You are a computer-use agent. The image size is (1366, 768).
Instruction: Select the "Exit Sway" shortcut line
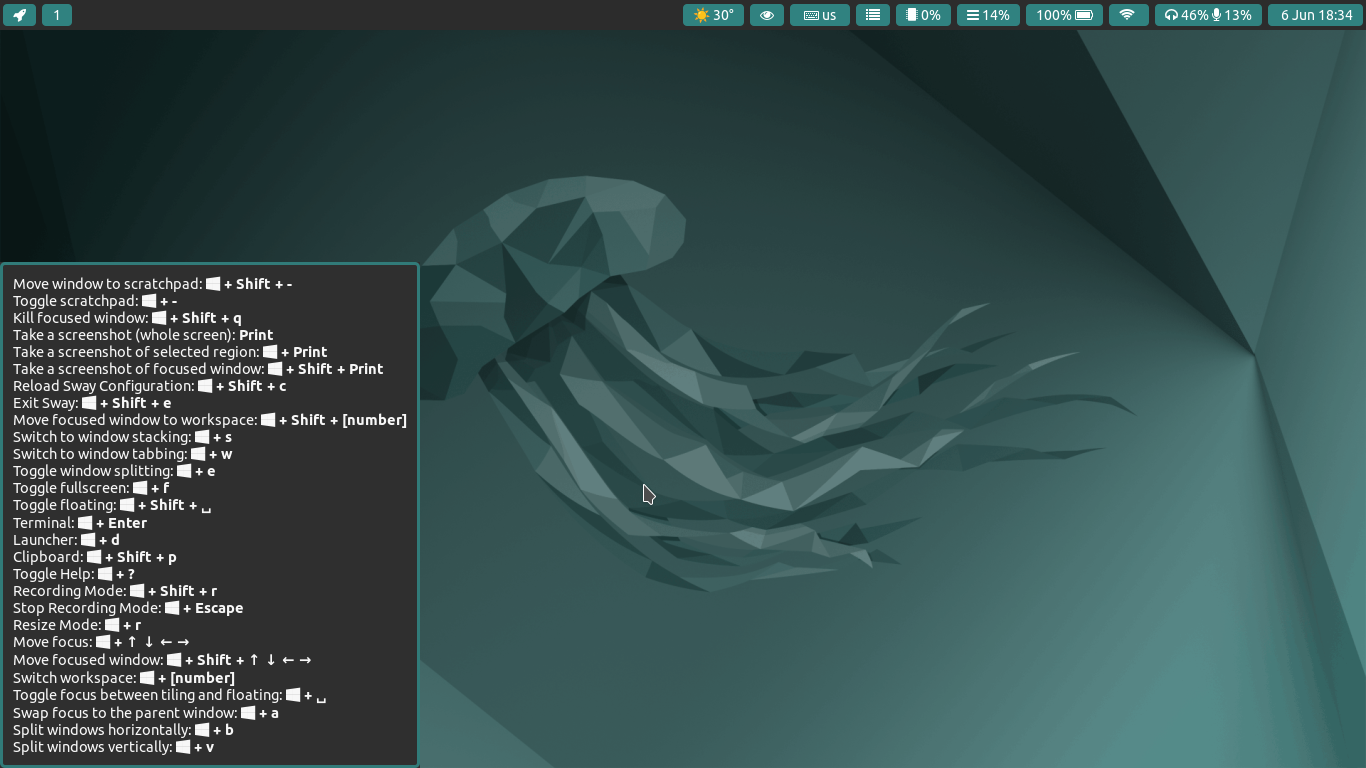click(x=92, y=403)
